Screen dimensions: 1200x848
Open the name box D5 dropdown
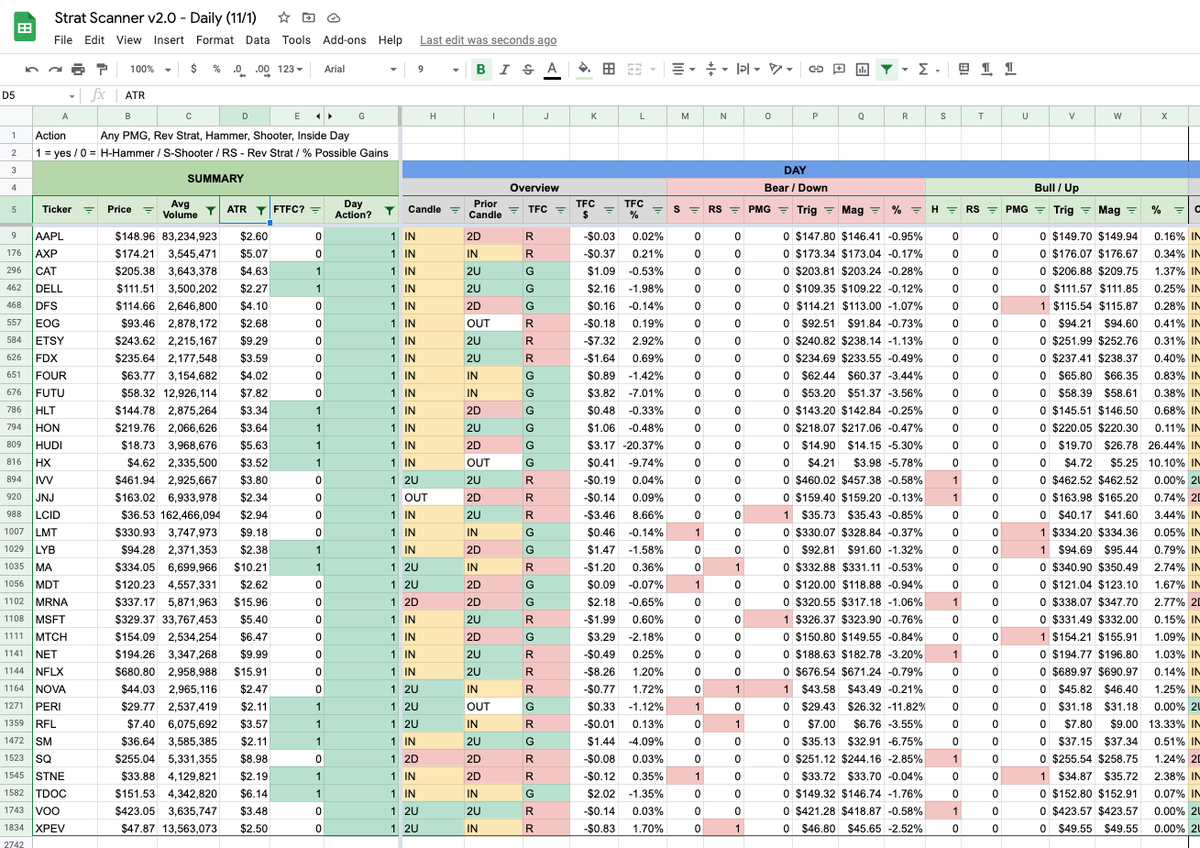pos(72,96)
